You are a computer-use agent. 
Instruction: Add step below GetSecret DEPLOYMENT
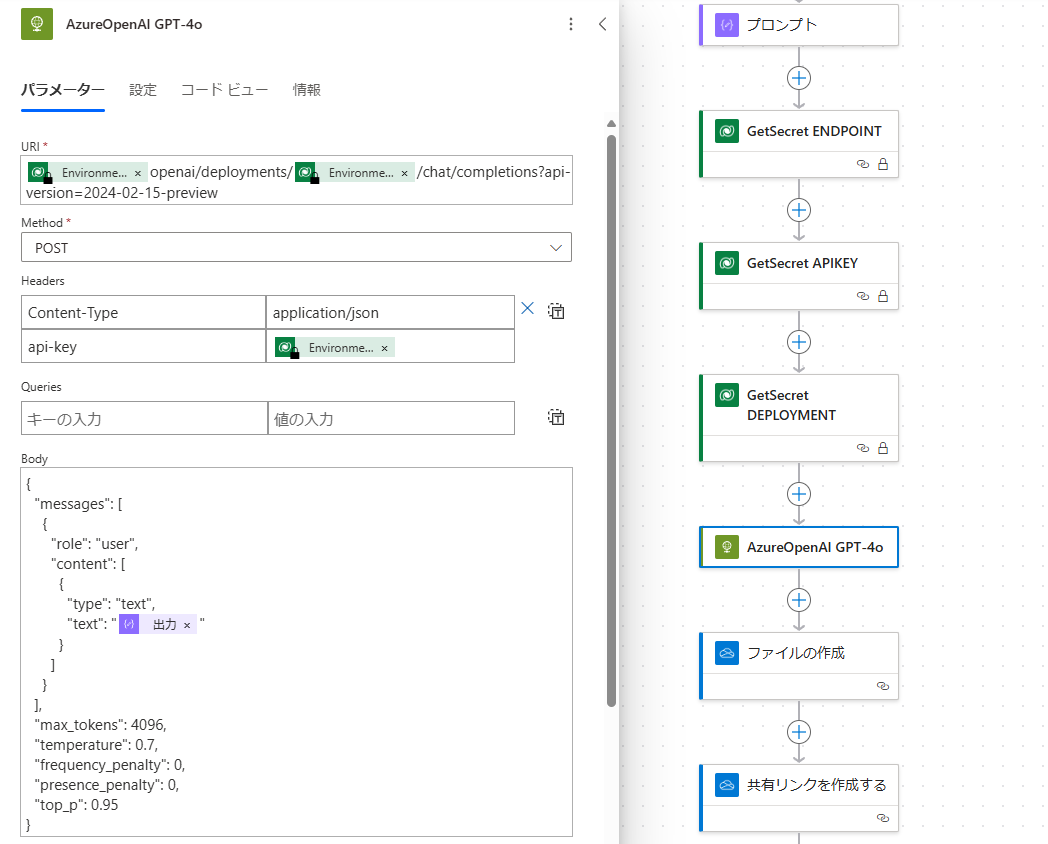(799, 495)
